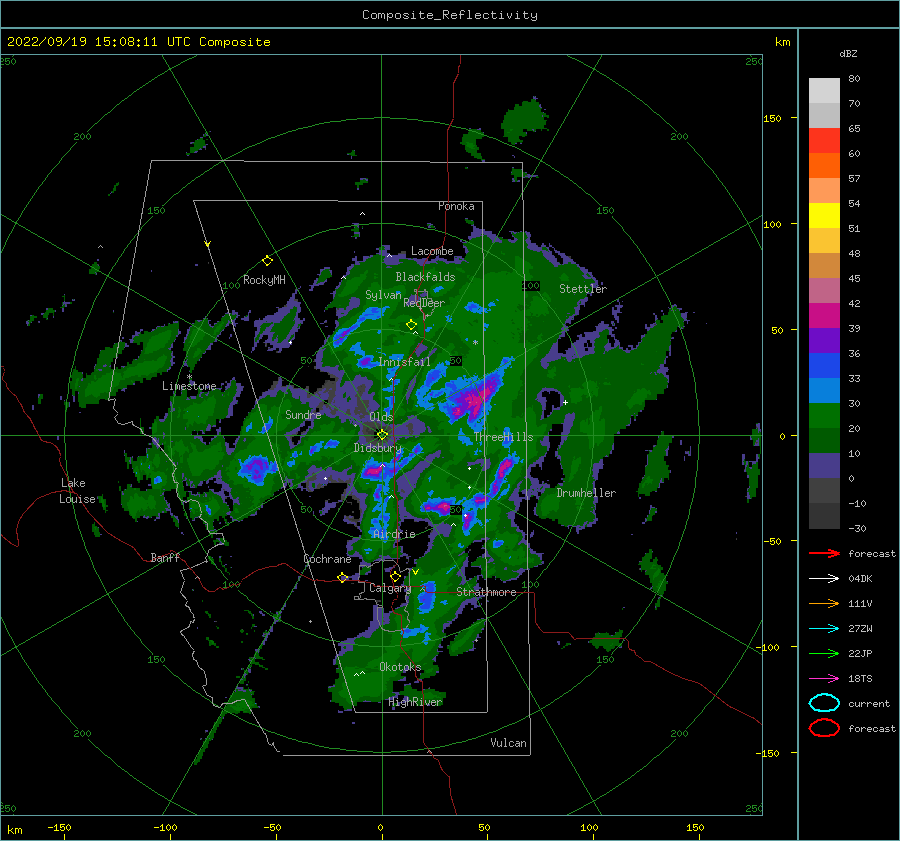
Task: Click the yellow v marker north of RockyMH
Action: click(x=208, y=244)
